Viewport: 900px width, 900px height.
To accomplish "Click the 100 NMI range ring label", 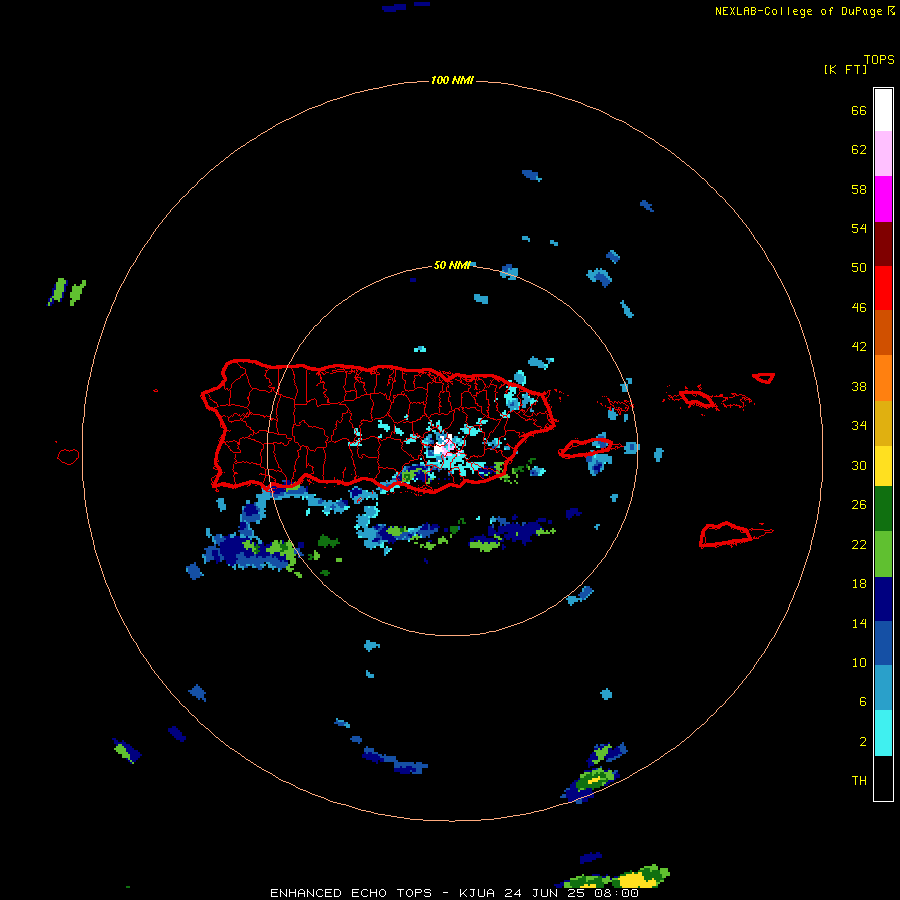I will click(x=452, y=80).
